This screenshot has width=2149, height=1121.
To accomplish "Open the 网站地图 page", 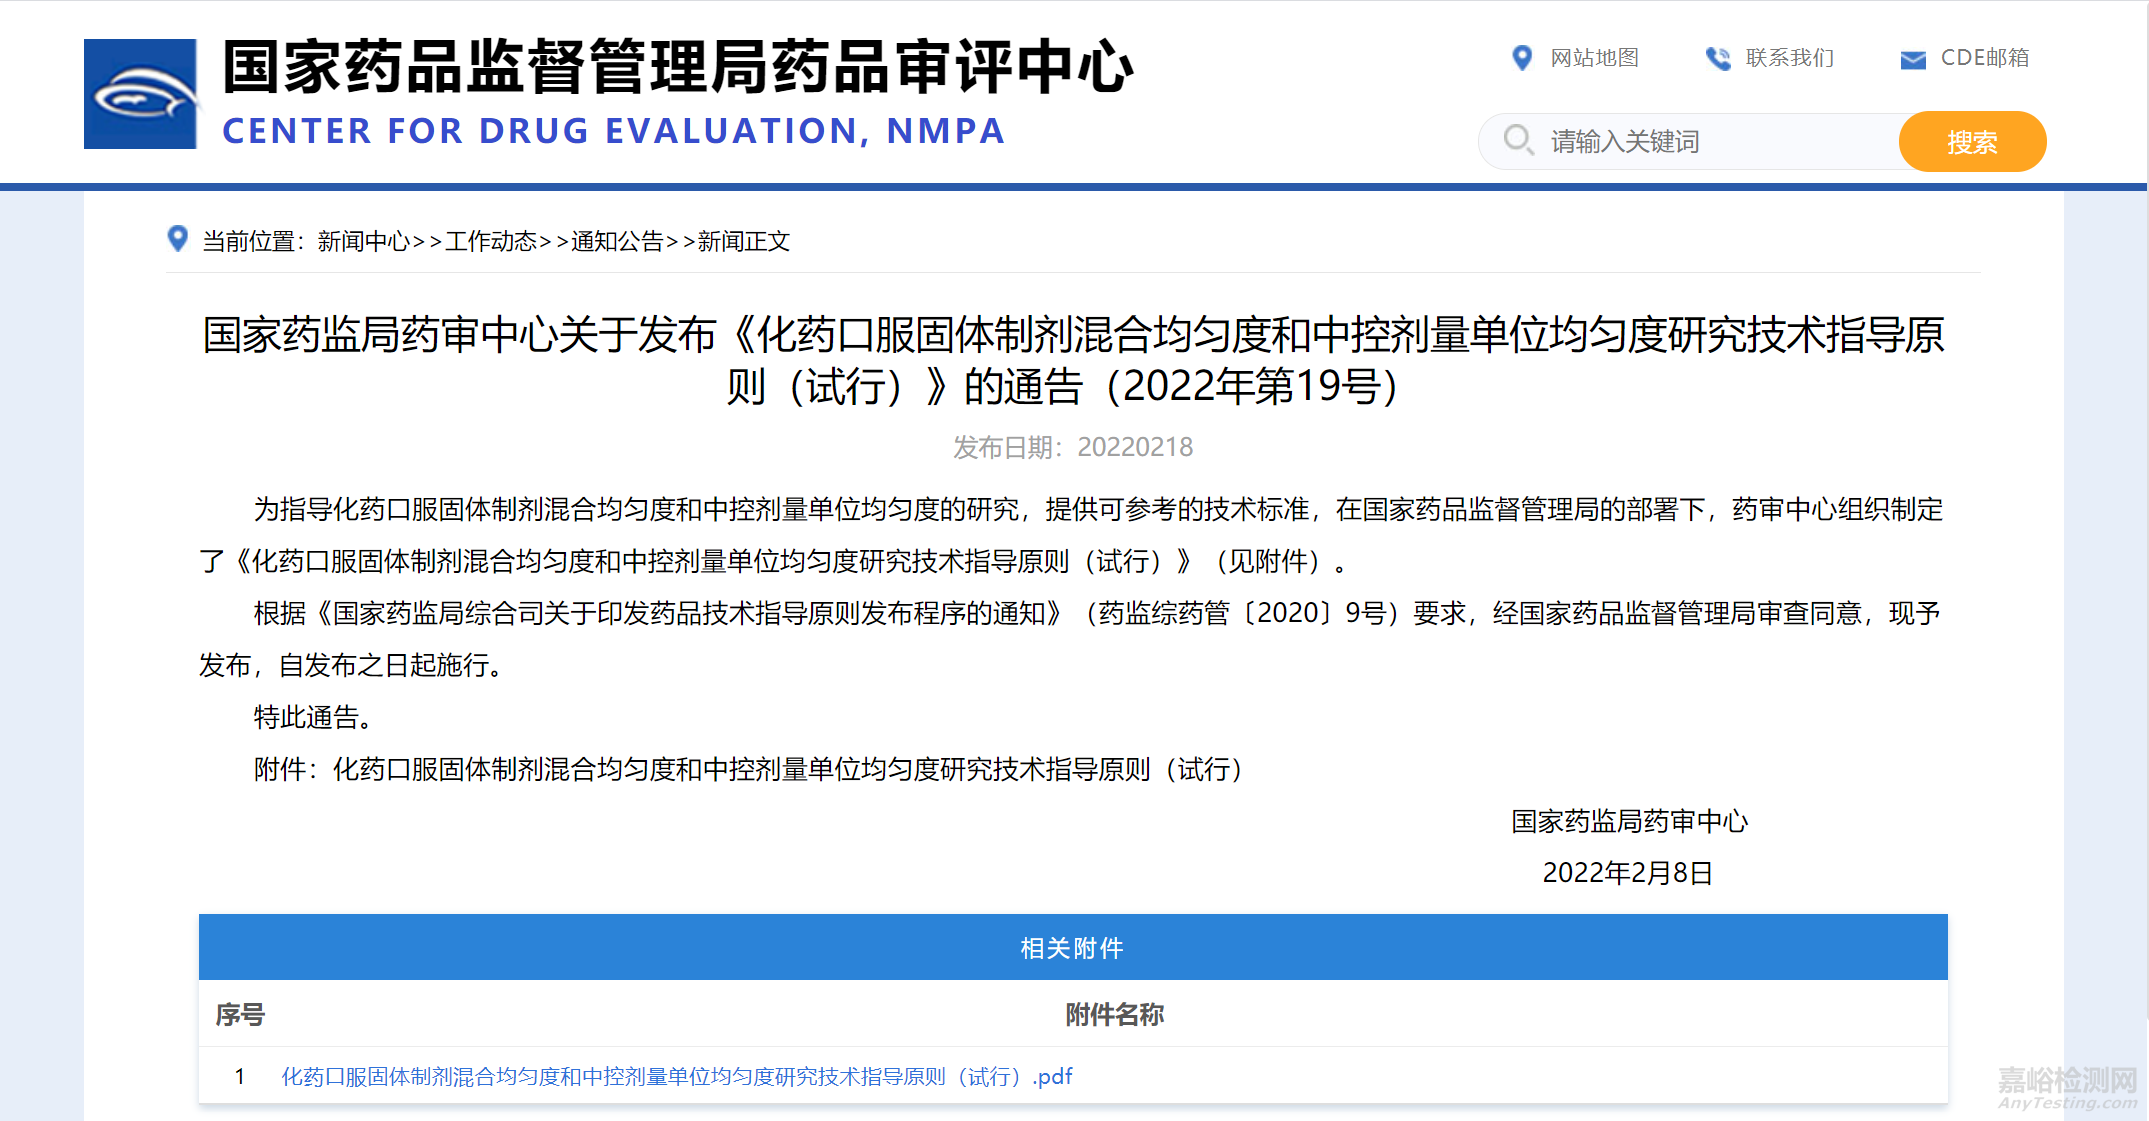I will (1593, 58).
